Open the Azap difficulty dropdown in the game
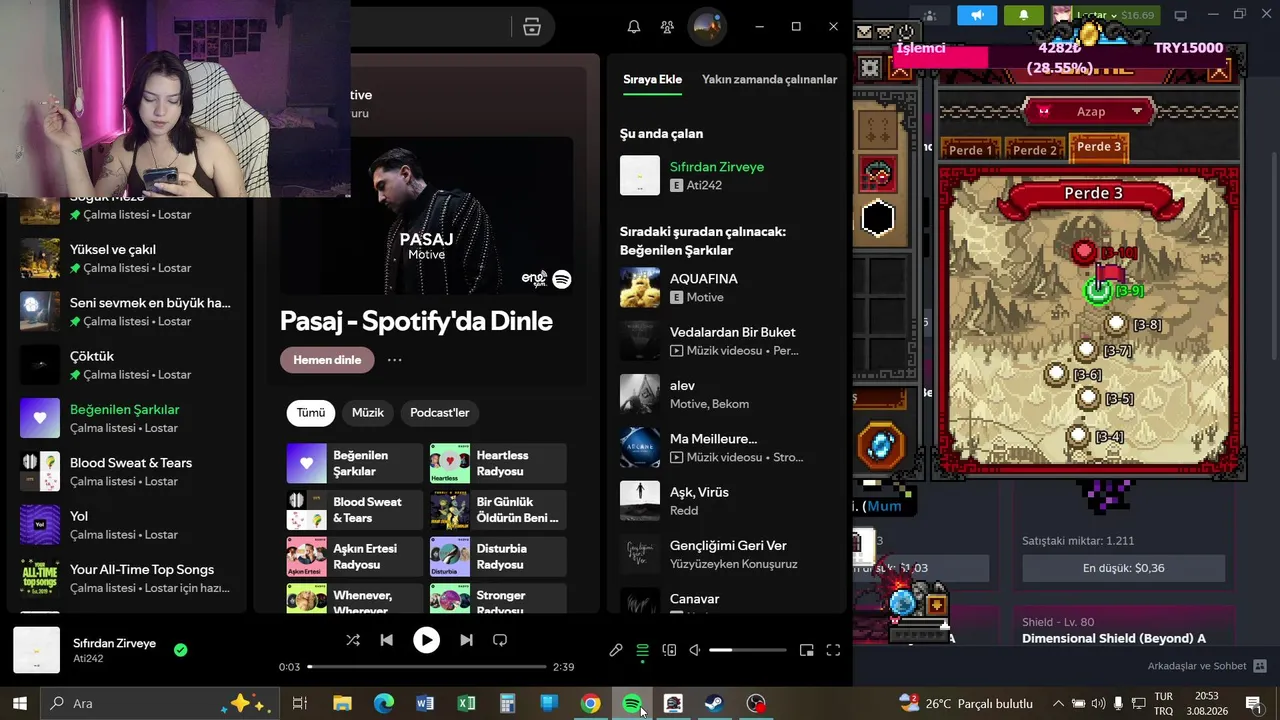Viewport: 1280px width, 720px height. point(1091,111)
